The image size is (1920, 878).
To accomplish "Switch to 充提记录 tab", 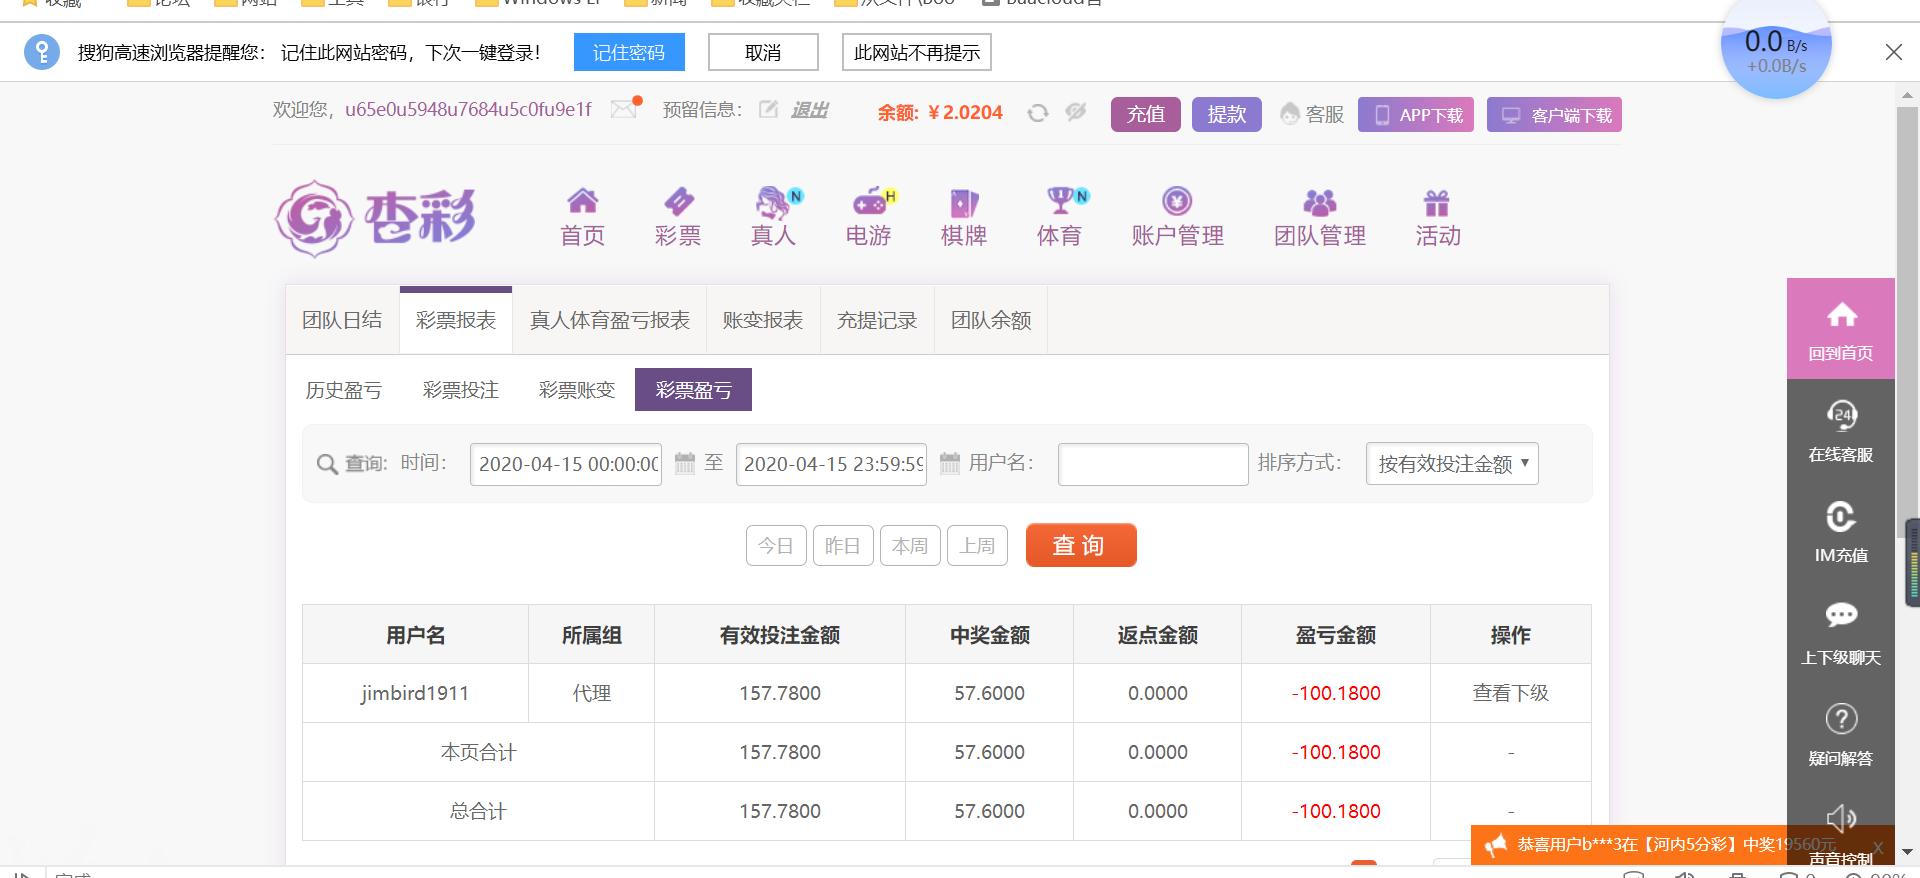I will [x=877, y=320].
